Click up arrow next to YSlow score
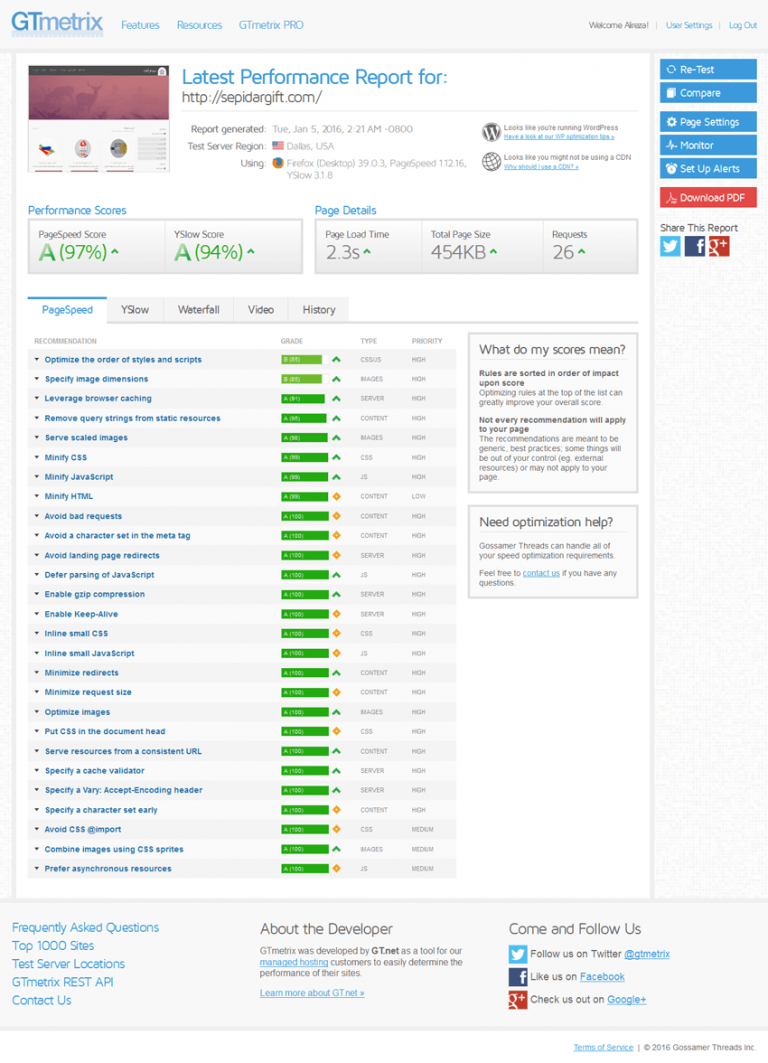This screenshot has width=768, height=1063. tap(251, 252)
